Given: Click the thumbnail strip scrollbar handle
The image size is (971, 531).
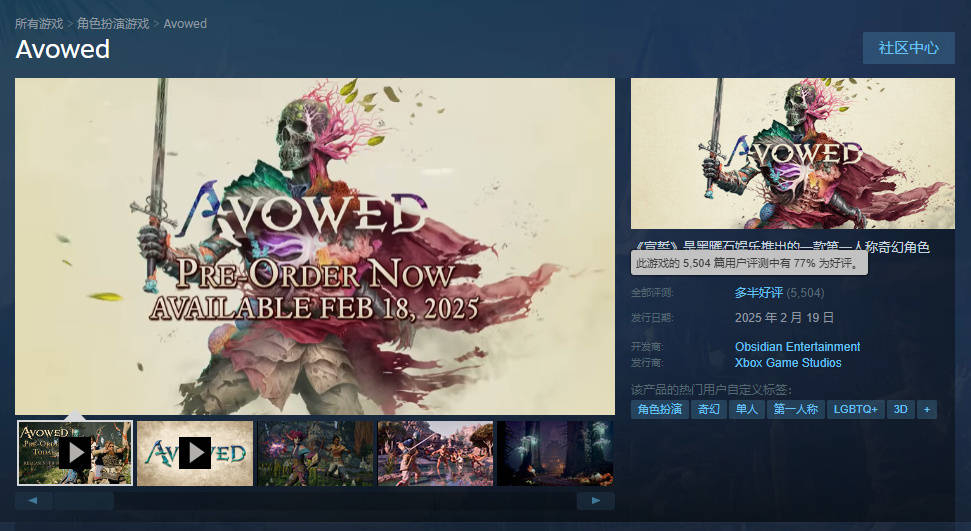Looking at the screenshot, I should [83, 501].
